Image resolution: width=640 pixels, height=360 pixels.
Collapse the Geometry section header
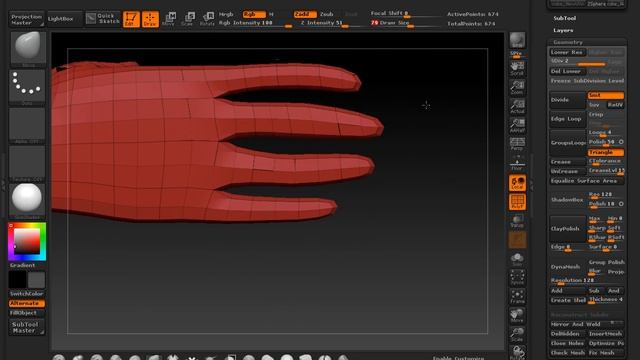[587, 42]
